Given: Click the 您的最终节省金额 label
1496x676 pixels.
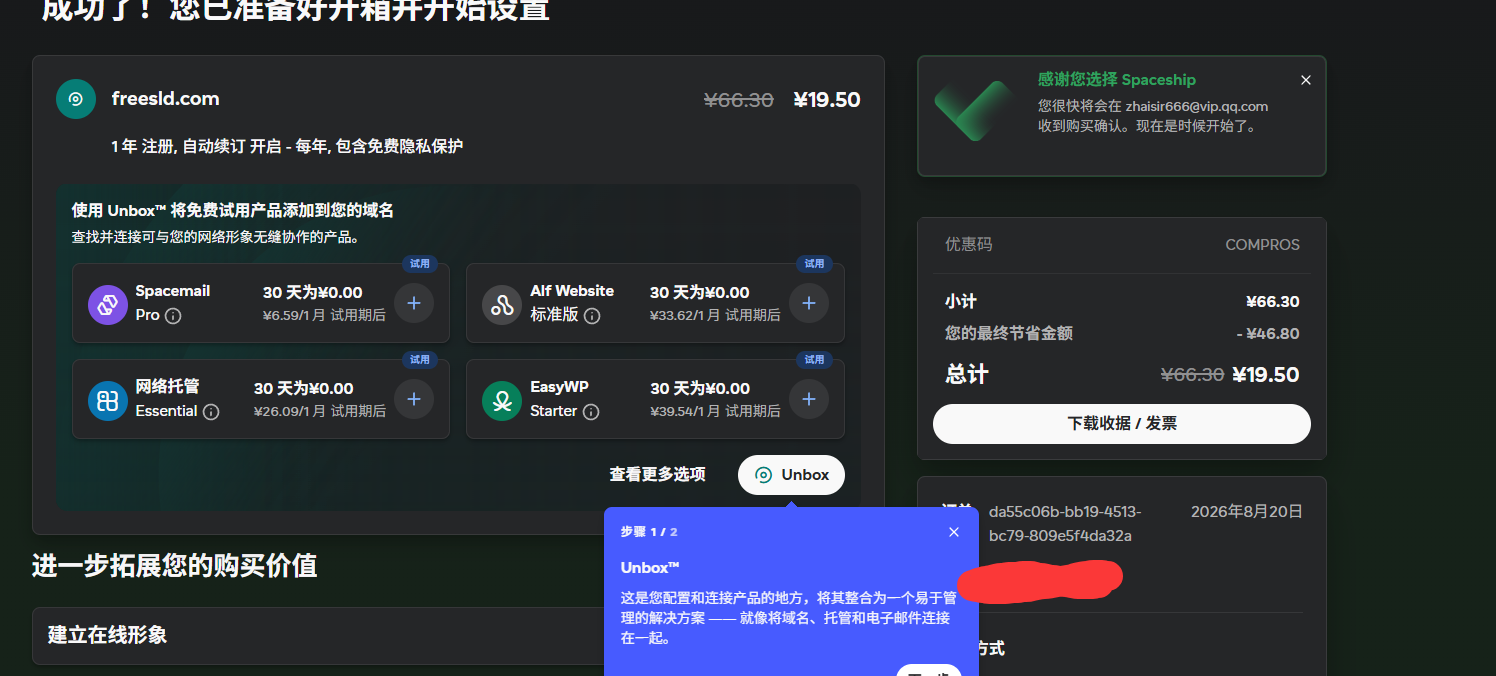Looking at the screenshot, I should pyautogui.click(x=1009, y=334).
